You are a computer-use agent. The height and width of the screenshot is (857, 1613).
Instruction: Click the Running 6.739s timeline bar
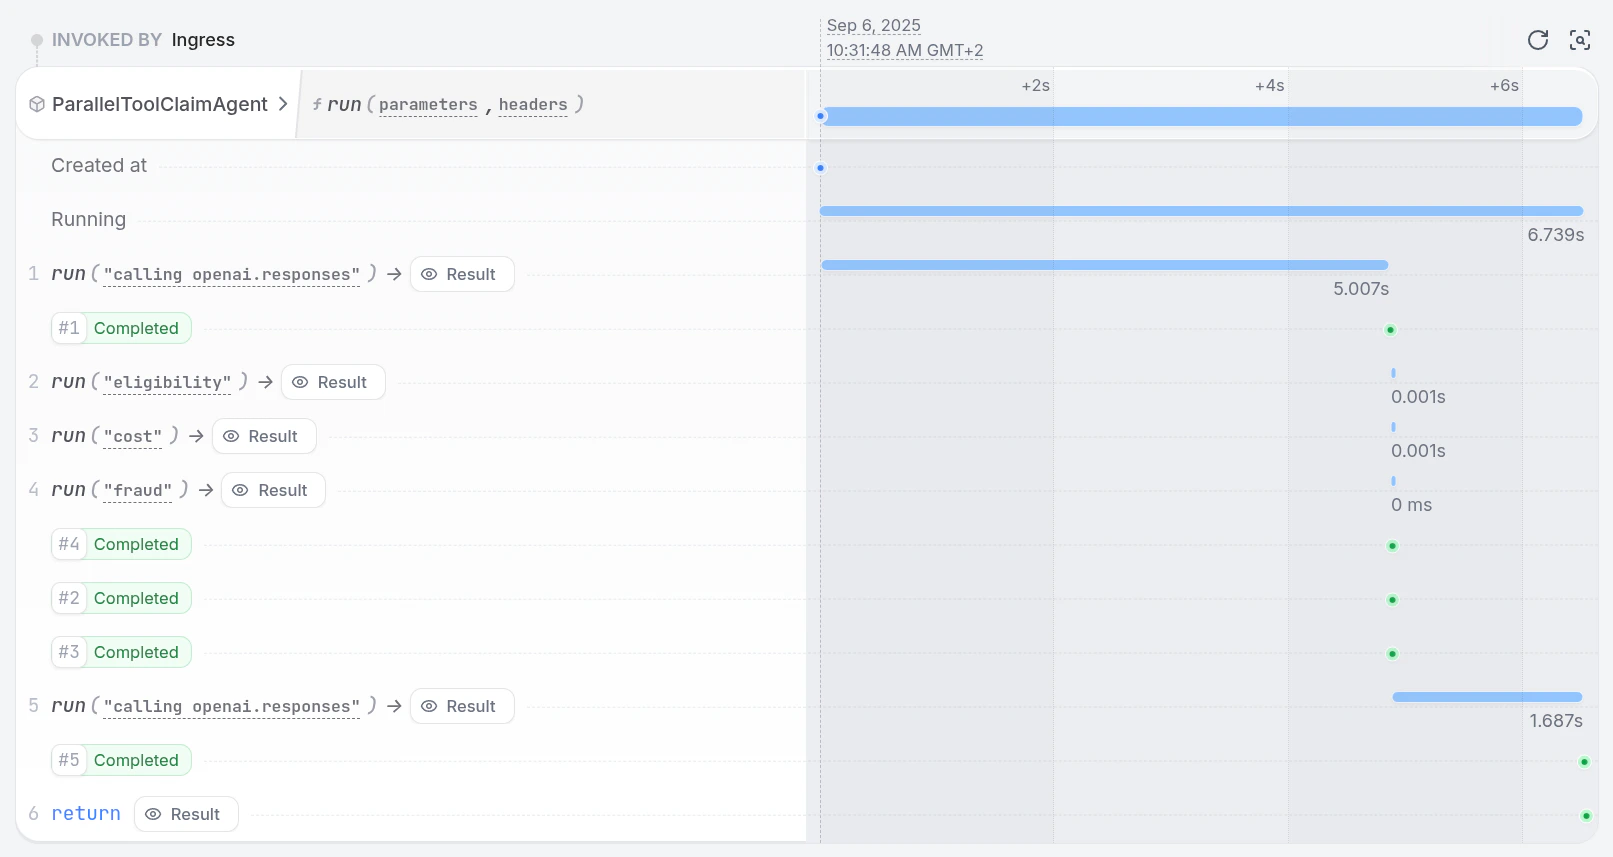click(1201, 211)
